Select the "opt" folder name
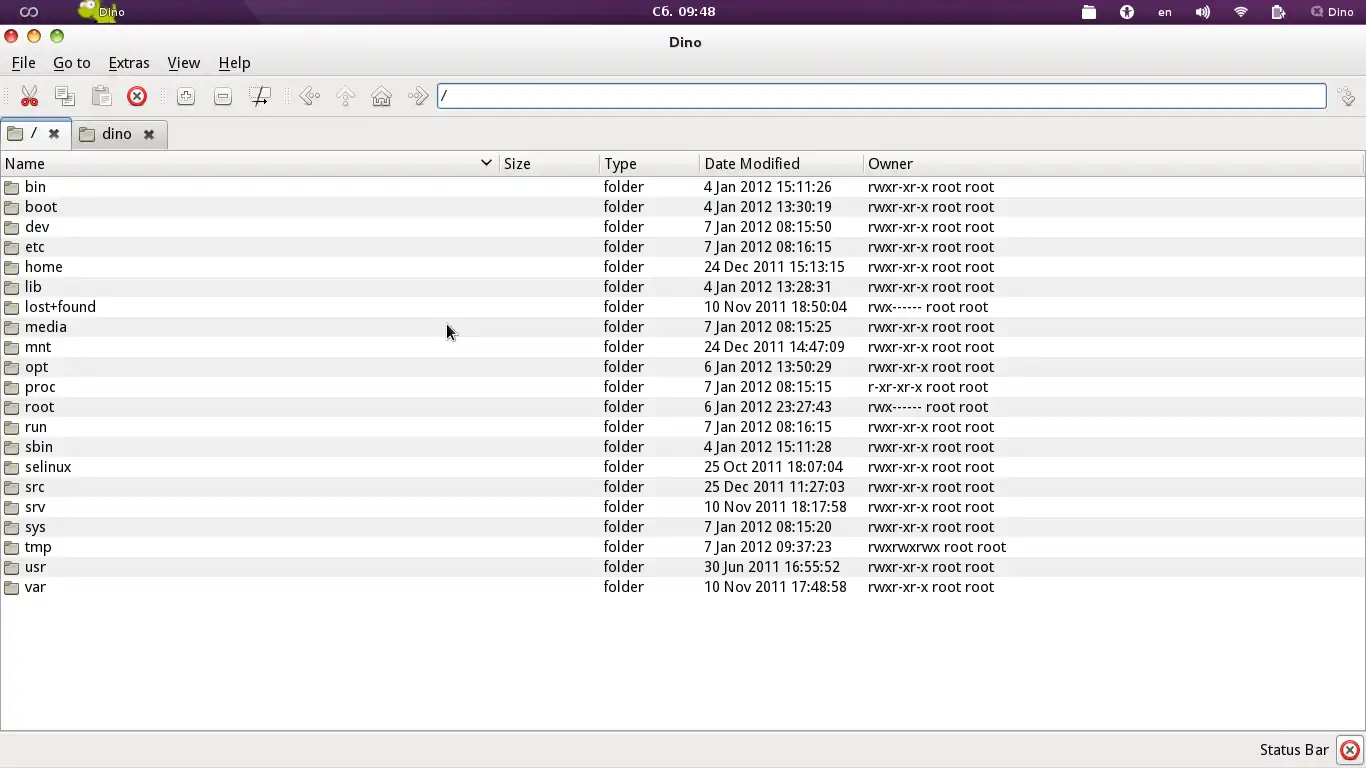Viewport: 1366px width, 768px height. [x=36, y=367]
